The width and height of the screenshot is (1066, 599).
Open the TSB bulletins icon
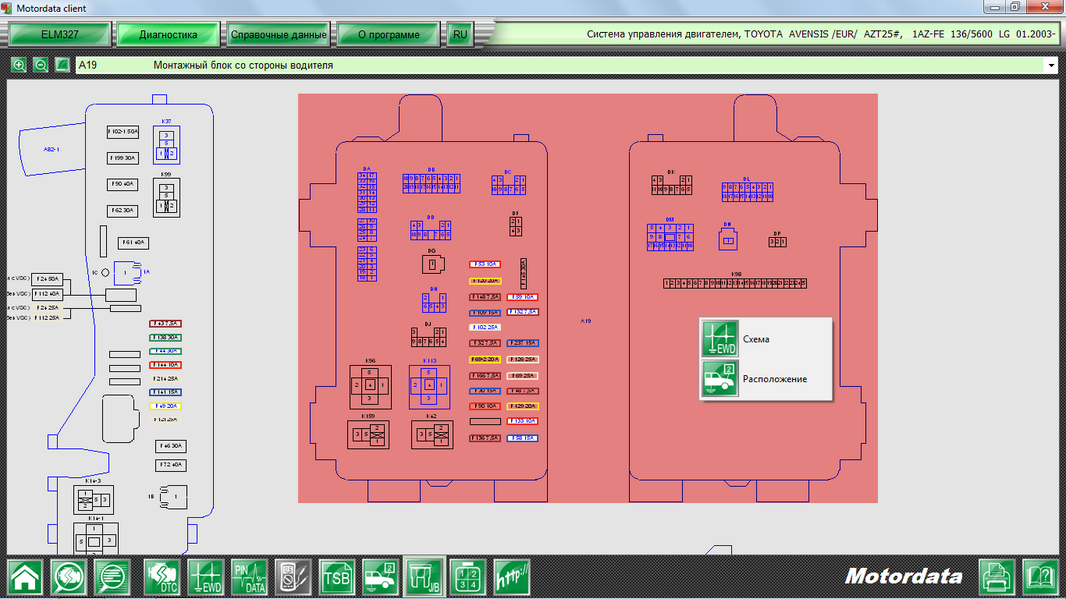pos(337,577)
